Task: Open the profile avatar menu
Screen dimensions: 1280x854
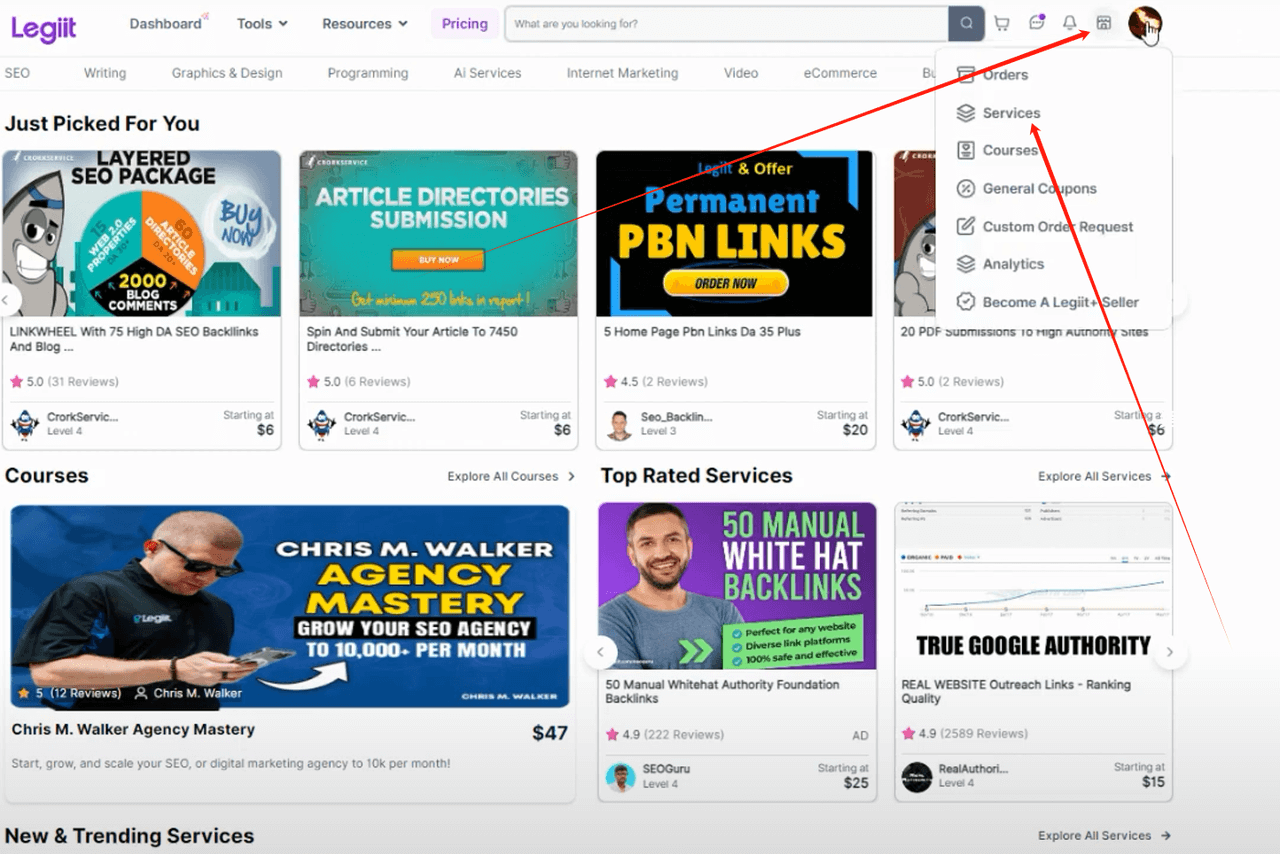Action: [1145, 23]
